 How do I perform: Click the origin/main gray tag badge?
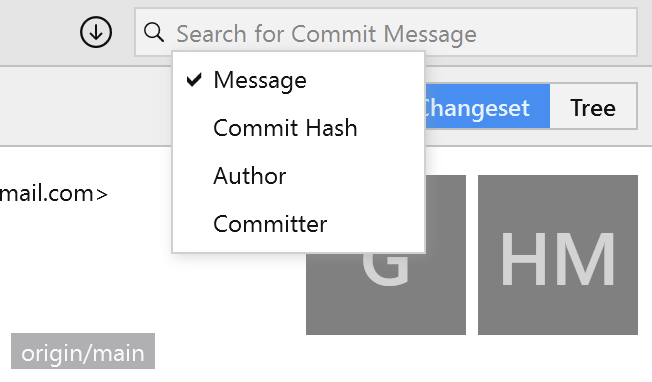83,351
